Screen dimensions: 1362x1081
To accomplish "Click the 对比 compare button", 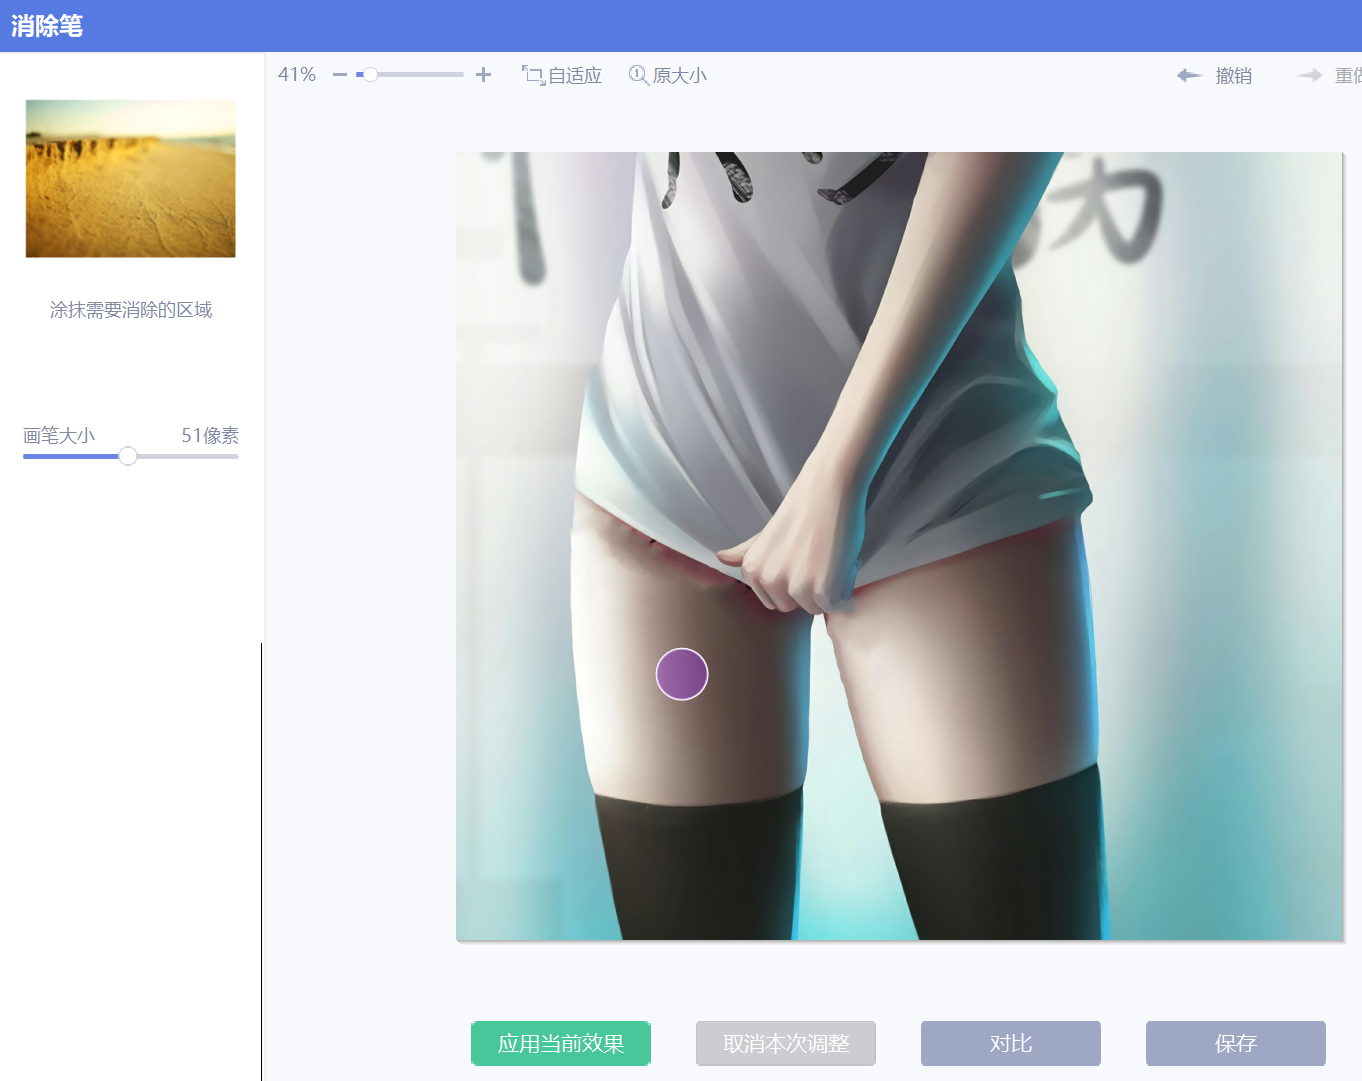I will [1011, 1043].
